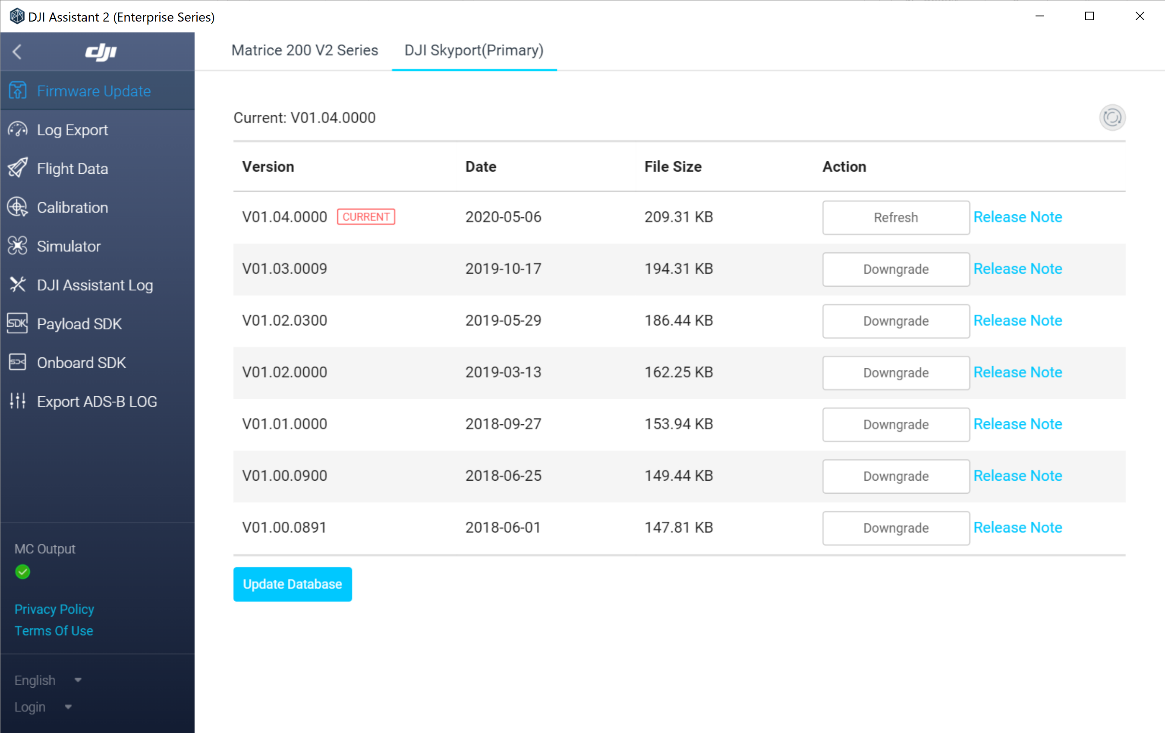
Task: Expand the Login dropdown
Action: pos(43,707)
